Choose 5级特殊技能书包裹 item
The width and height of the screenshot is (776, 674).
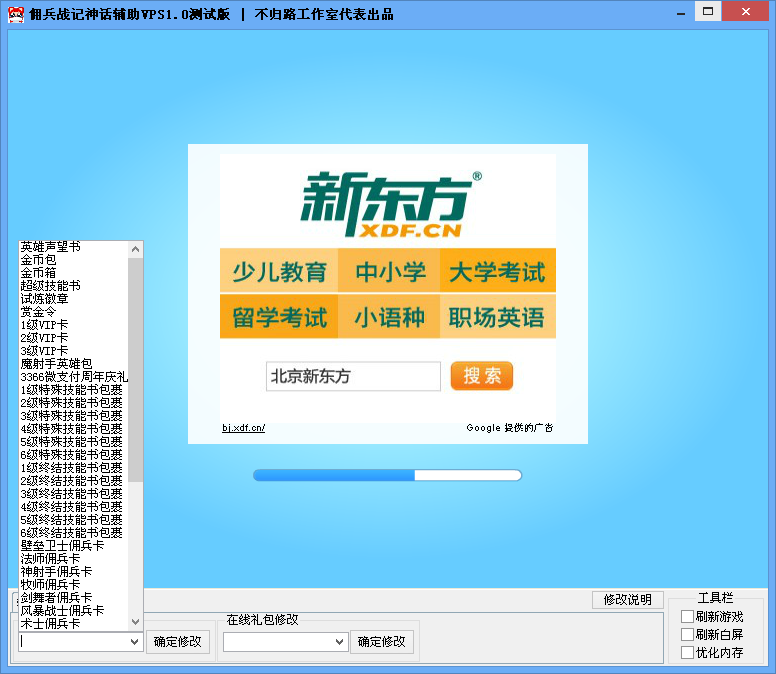[73, 441]
